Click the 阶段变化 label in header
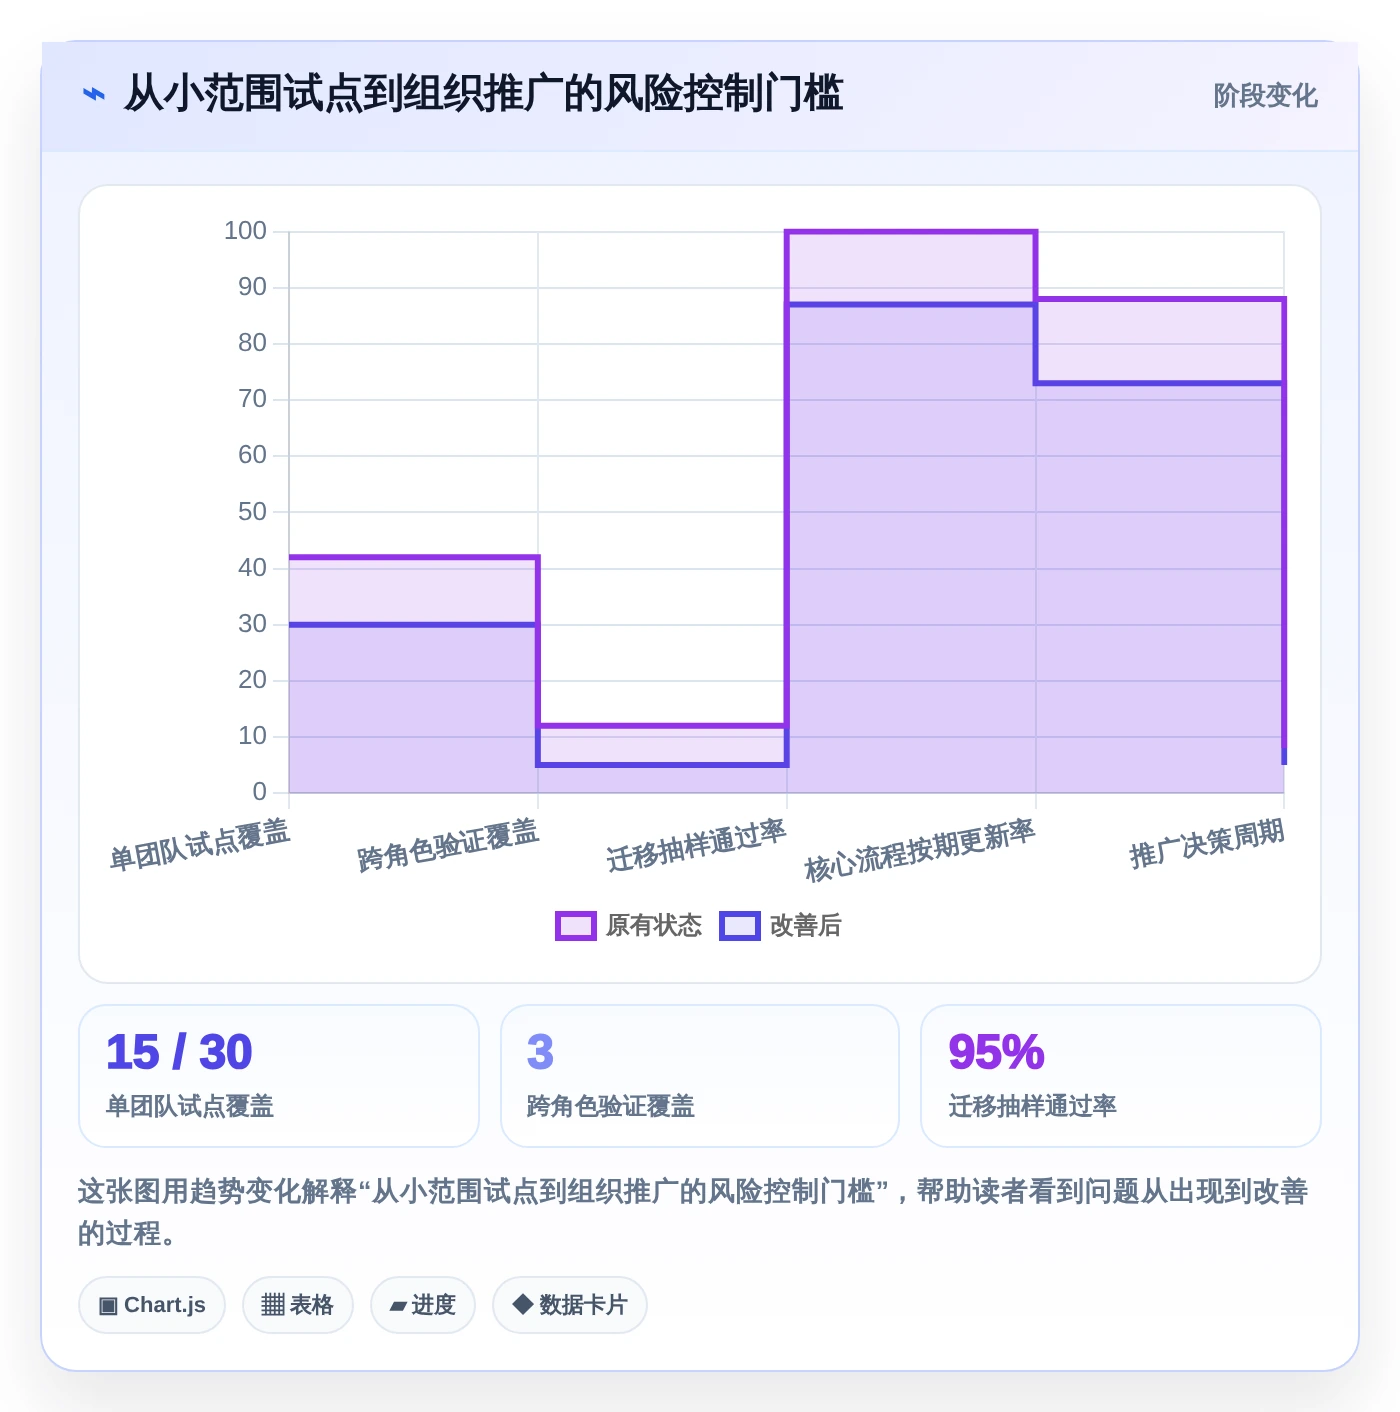This screenshot has width=1400, height=1412. [1265, 96]
